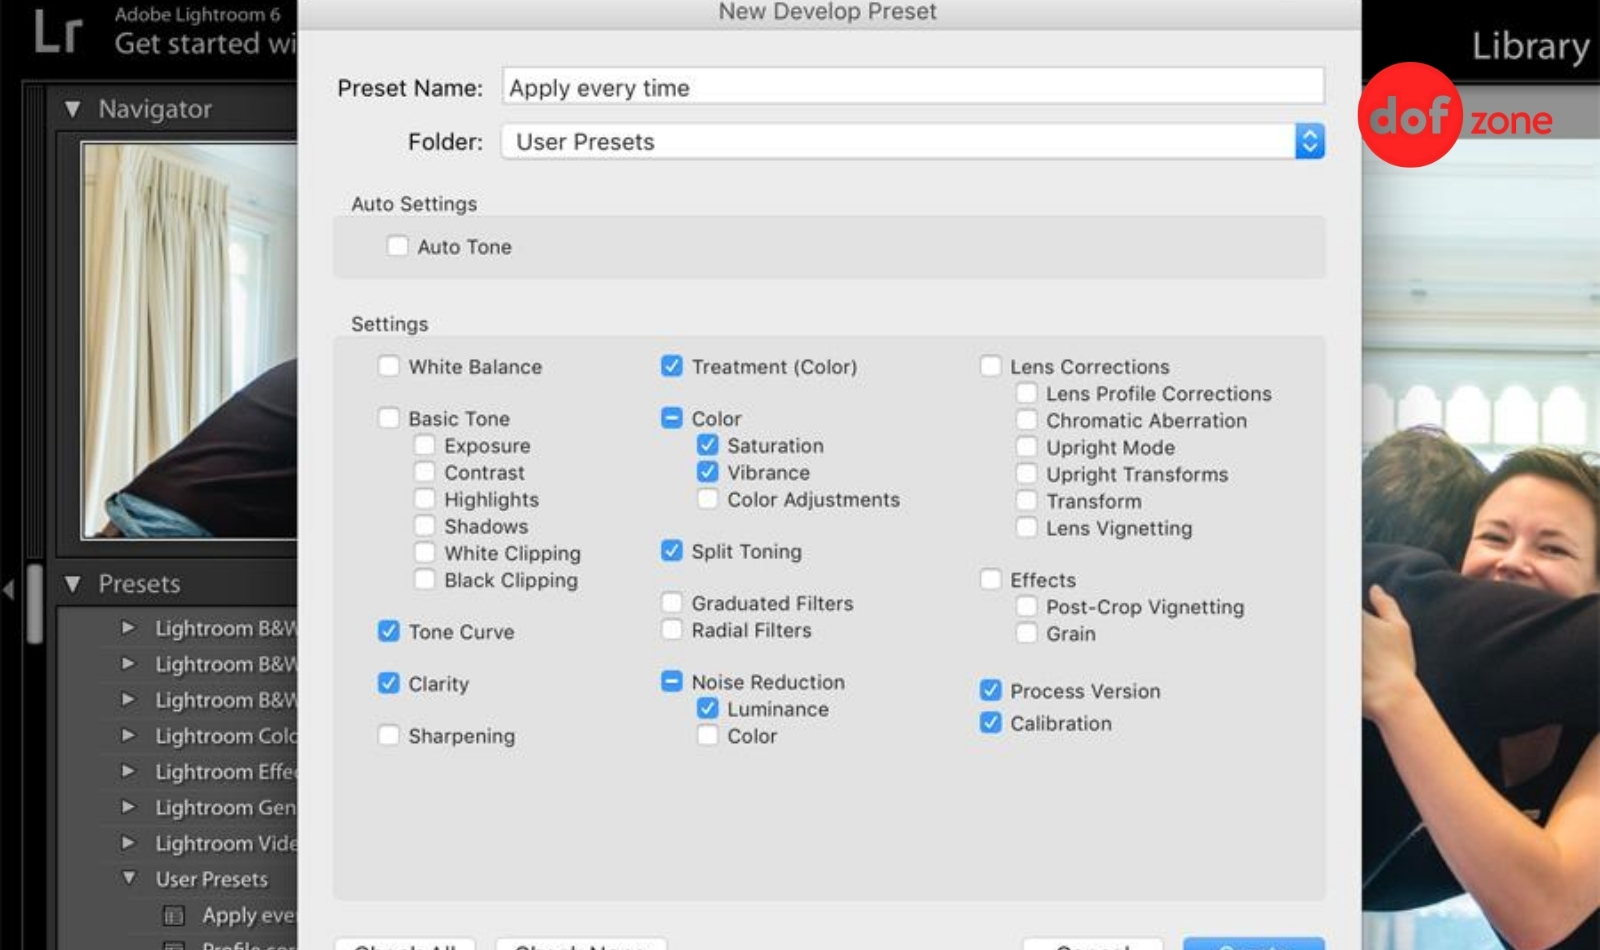This screenshot has width=1600, height=950.
Task: Uncheck the Calibration option
Action: point(991,723)
